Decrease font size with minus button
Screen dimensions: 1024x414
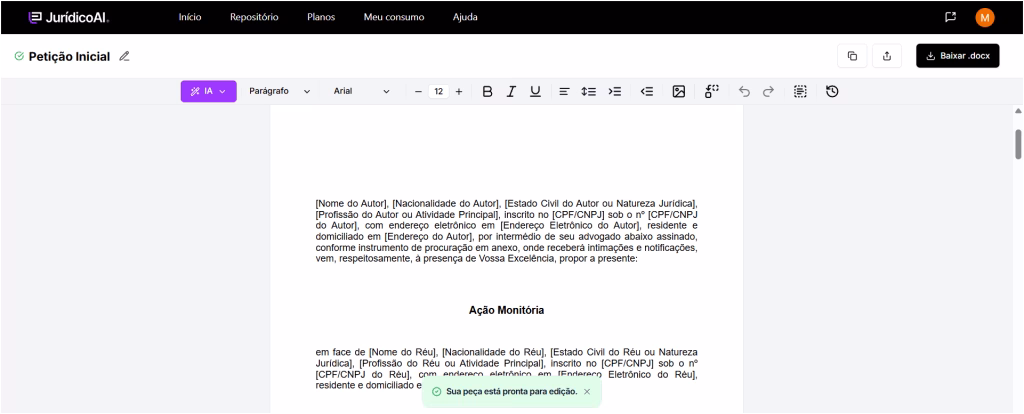418,91
